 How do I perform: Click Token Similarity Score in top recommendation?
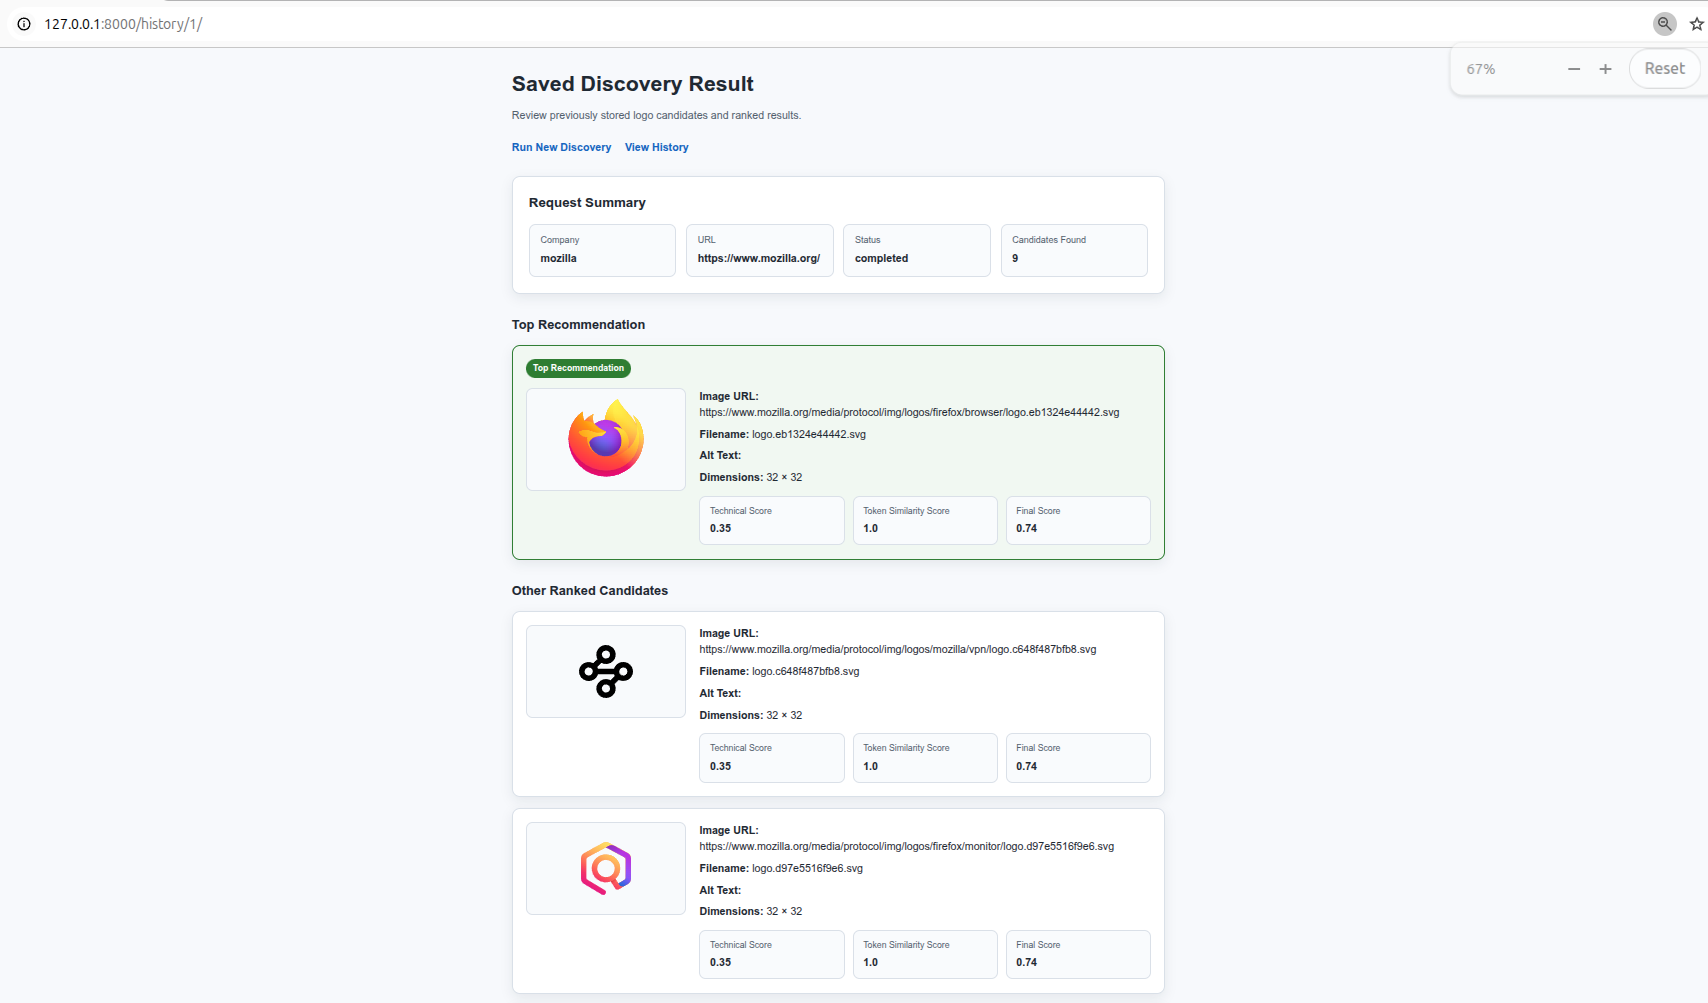click(x=925, y=520)
